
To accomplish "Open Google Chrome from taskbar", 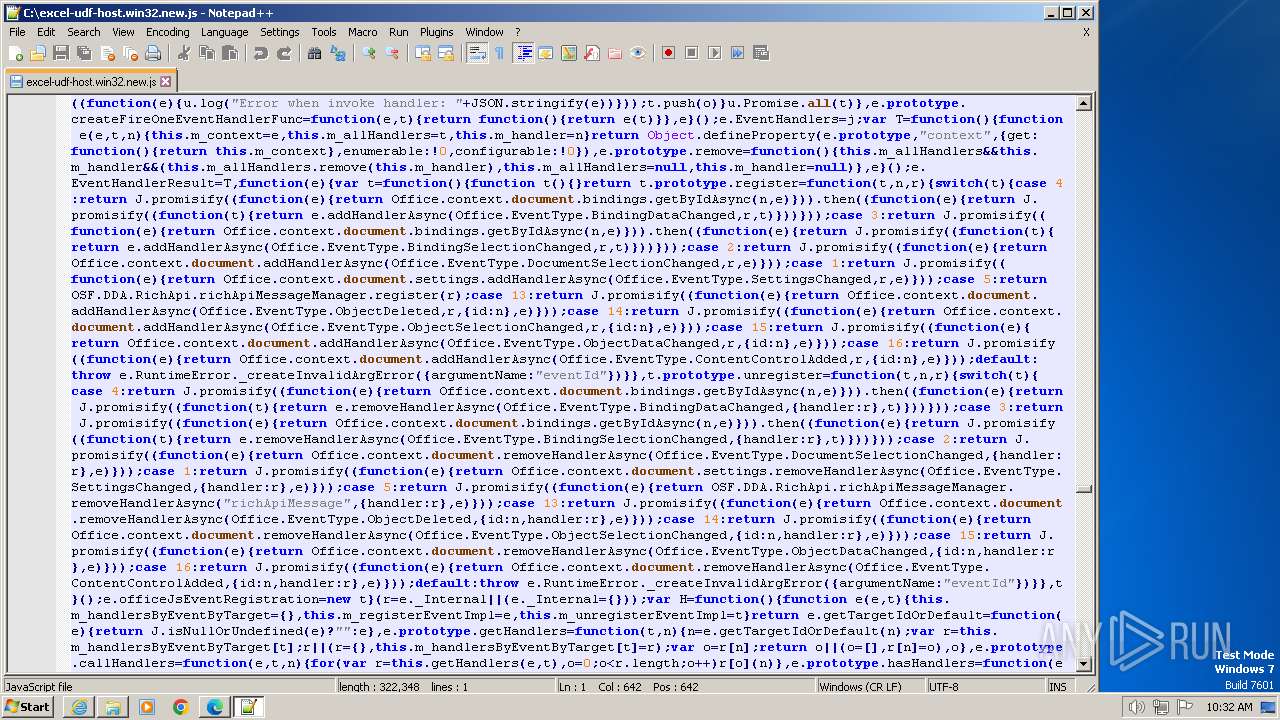I will pyautogui.click(x=181, y=707).
